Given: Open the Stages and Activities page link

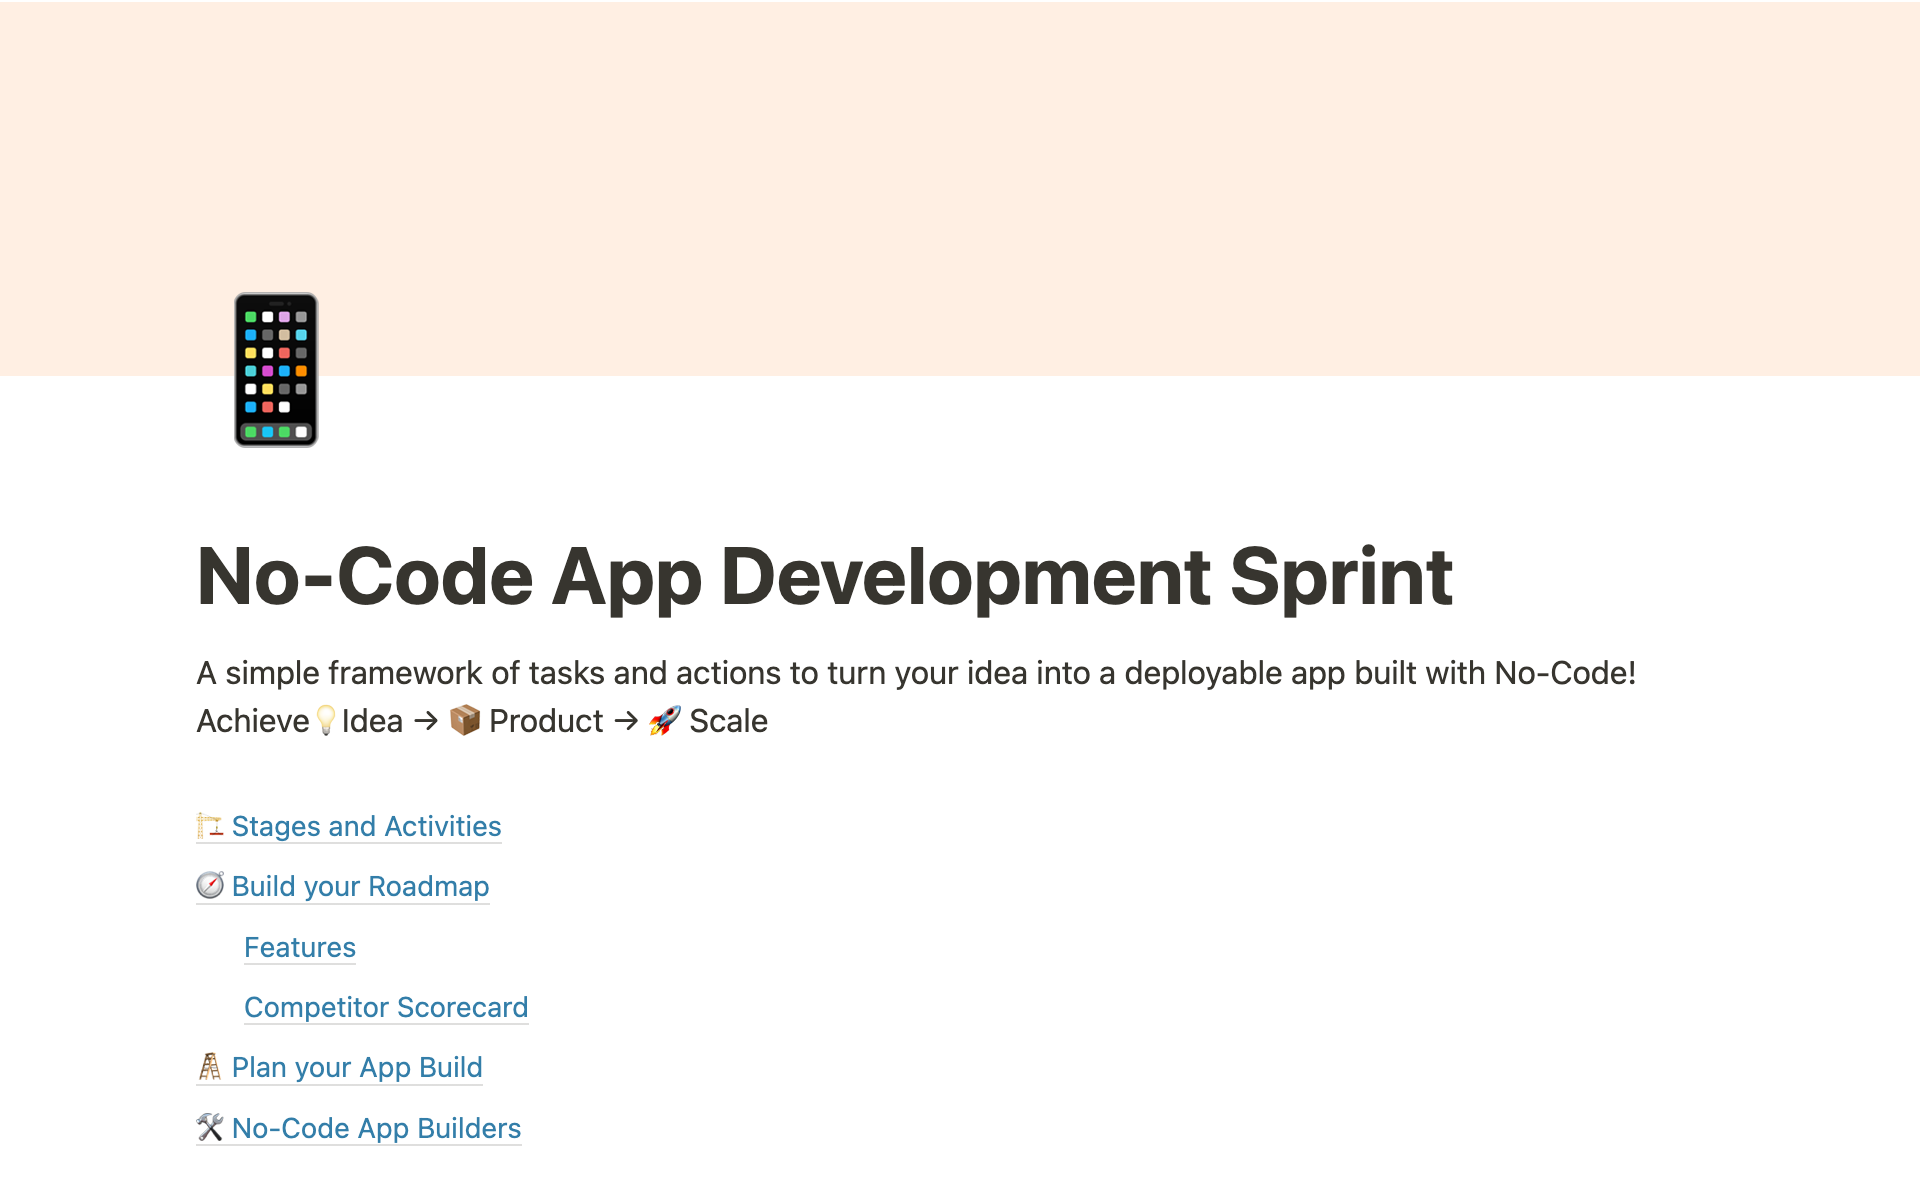Looking at the screenshot, I should [366, 826].
